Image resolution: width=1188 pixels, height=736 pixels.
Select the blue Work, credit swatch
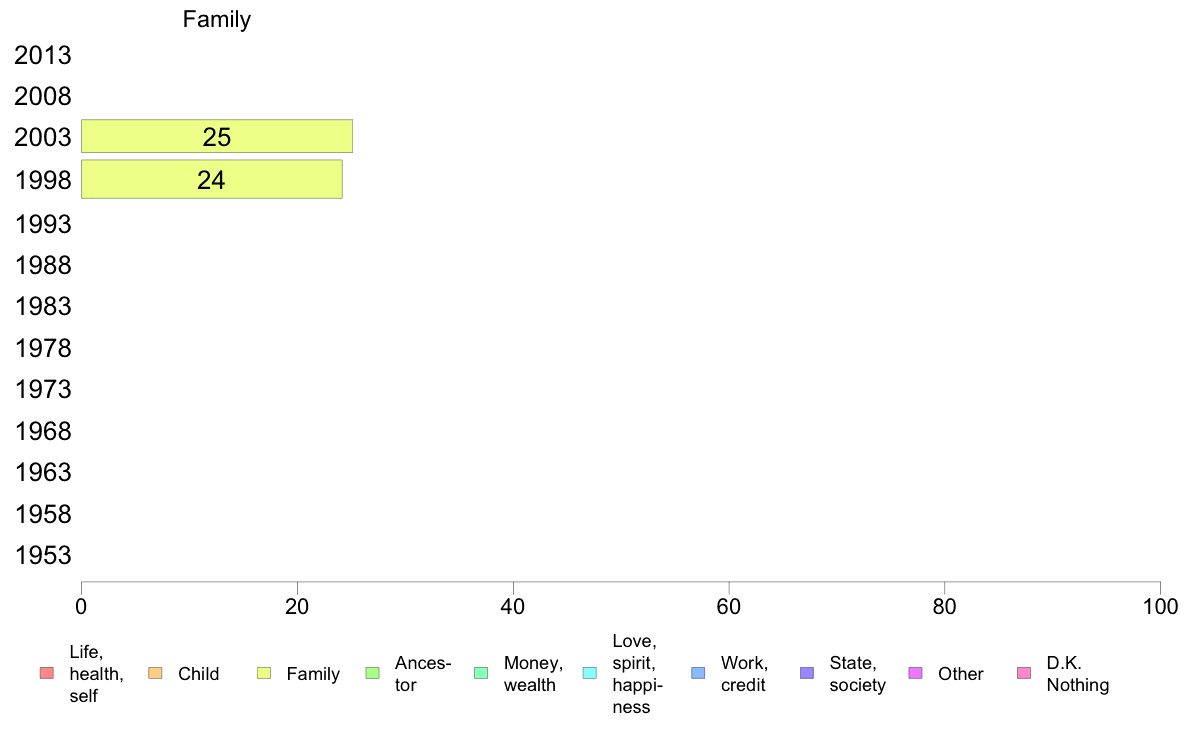tap(699, 673)
